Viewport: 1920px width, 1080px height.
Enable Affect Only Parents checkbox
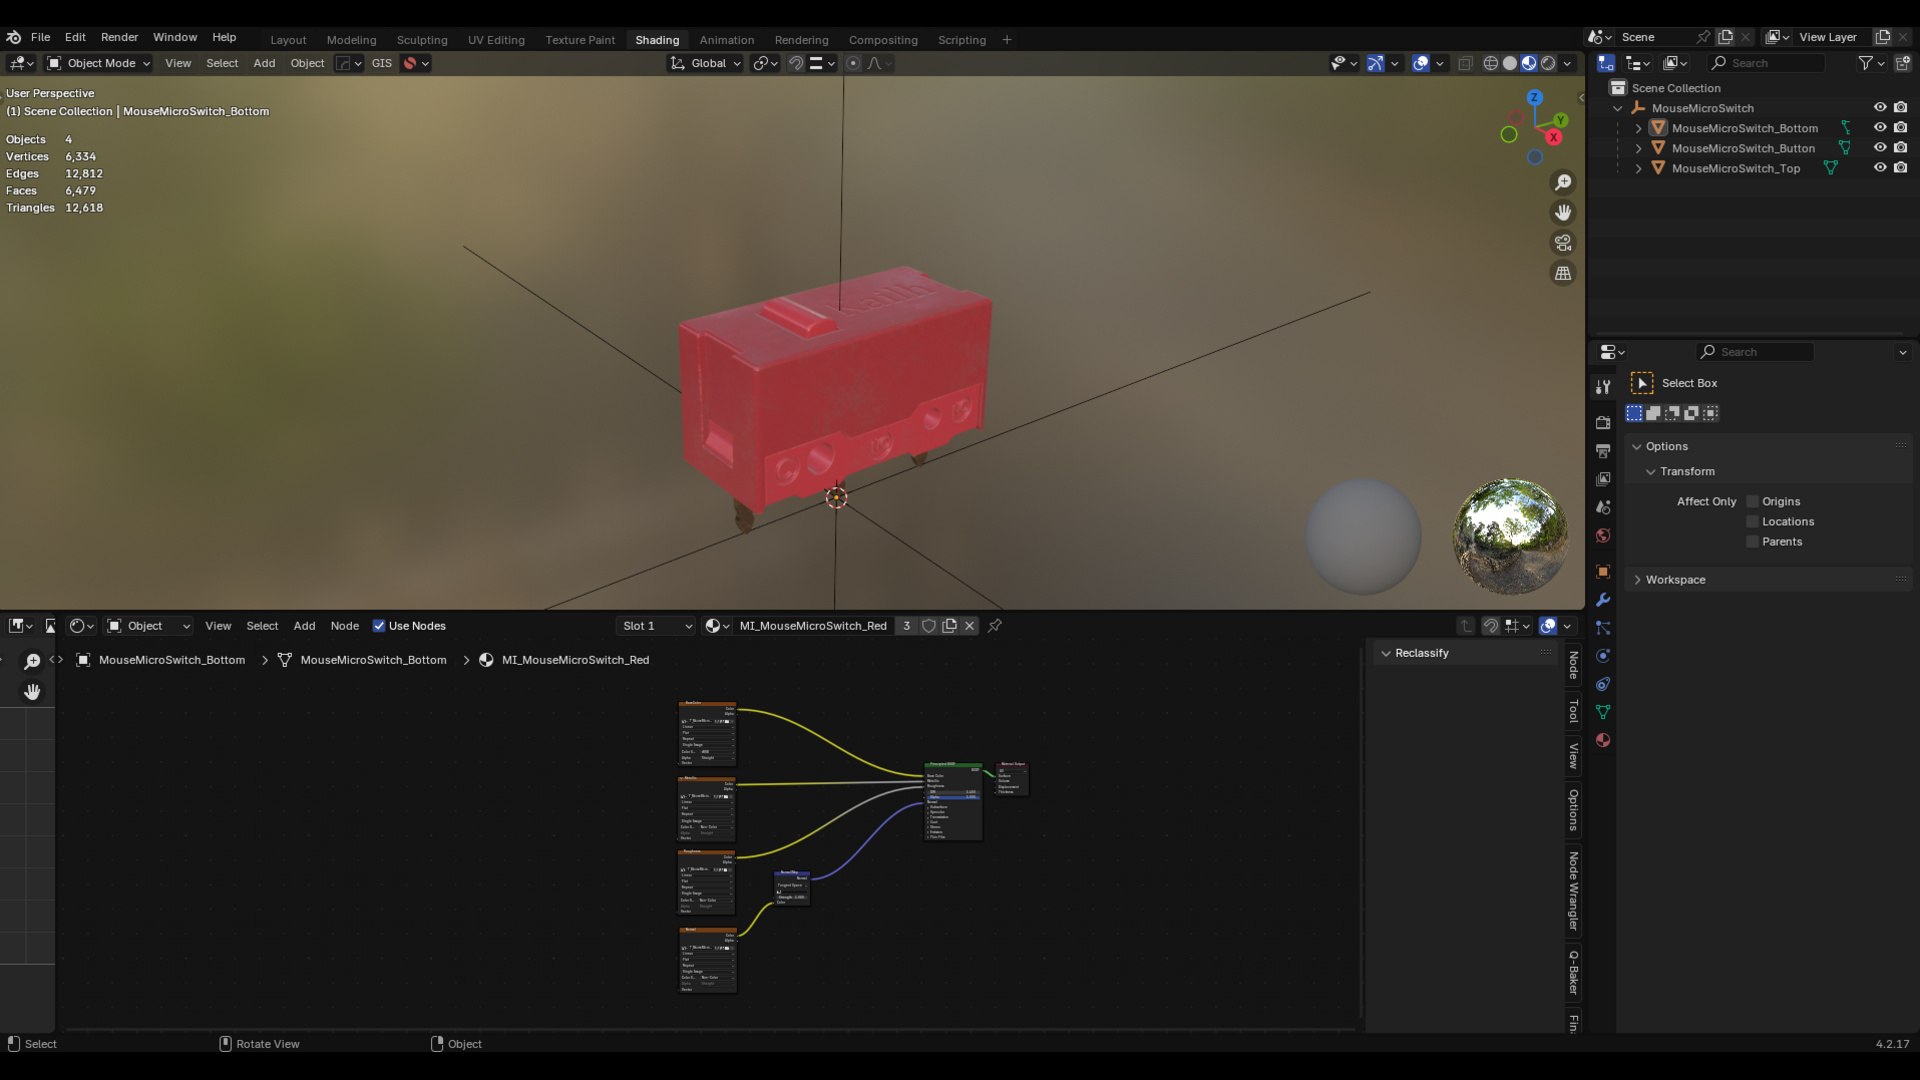point(1752,542)
